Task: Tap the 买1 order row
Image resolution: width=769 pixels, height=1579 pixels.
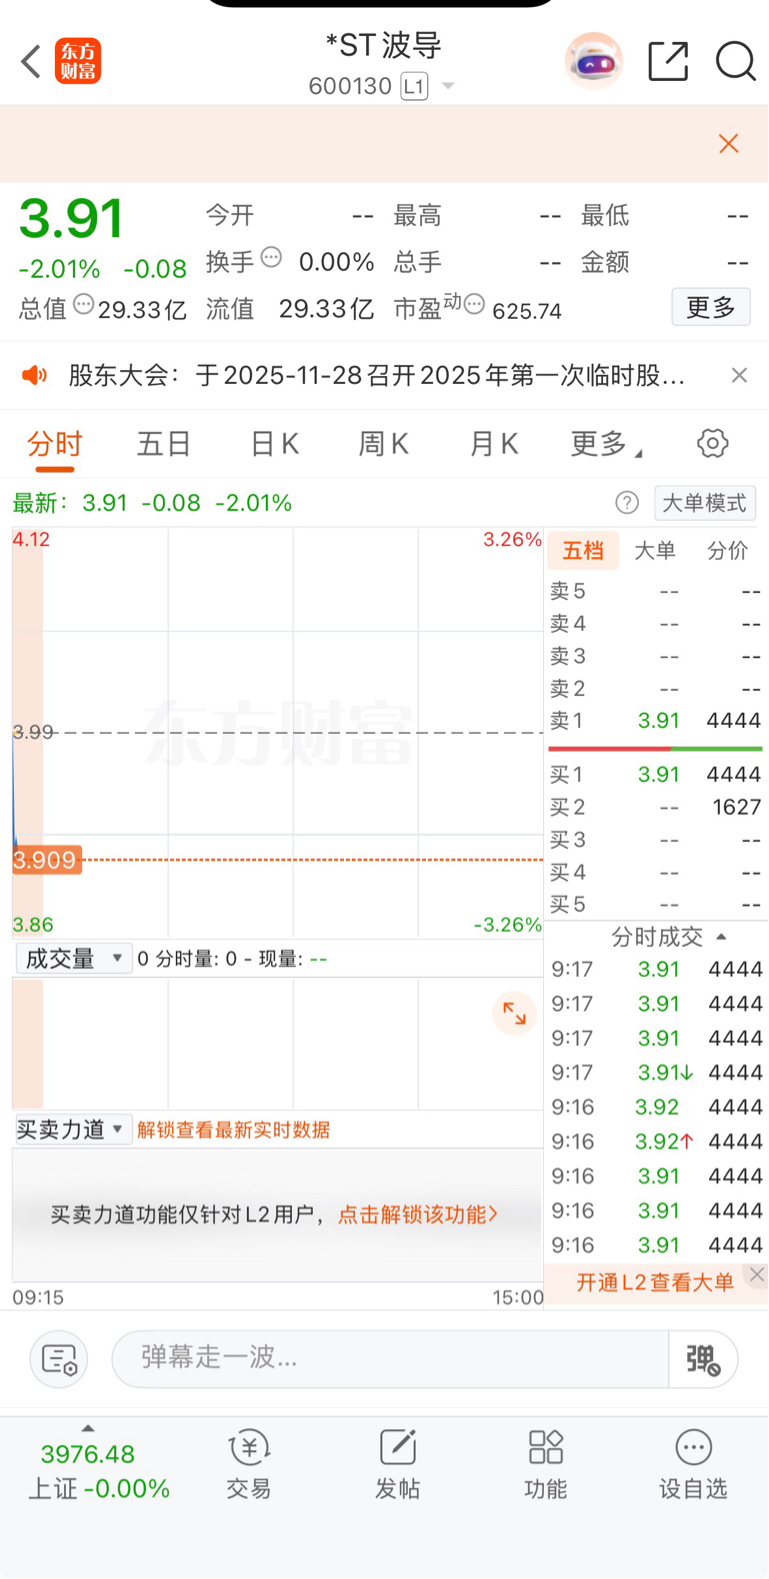Action: (656, 774)
